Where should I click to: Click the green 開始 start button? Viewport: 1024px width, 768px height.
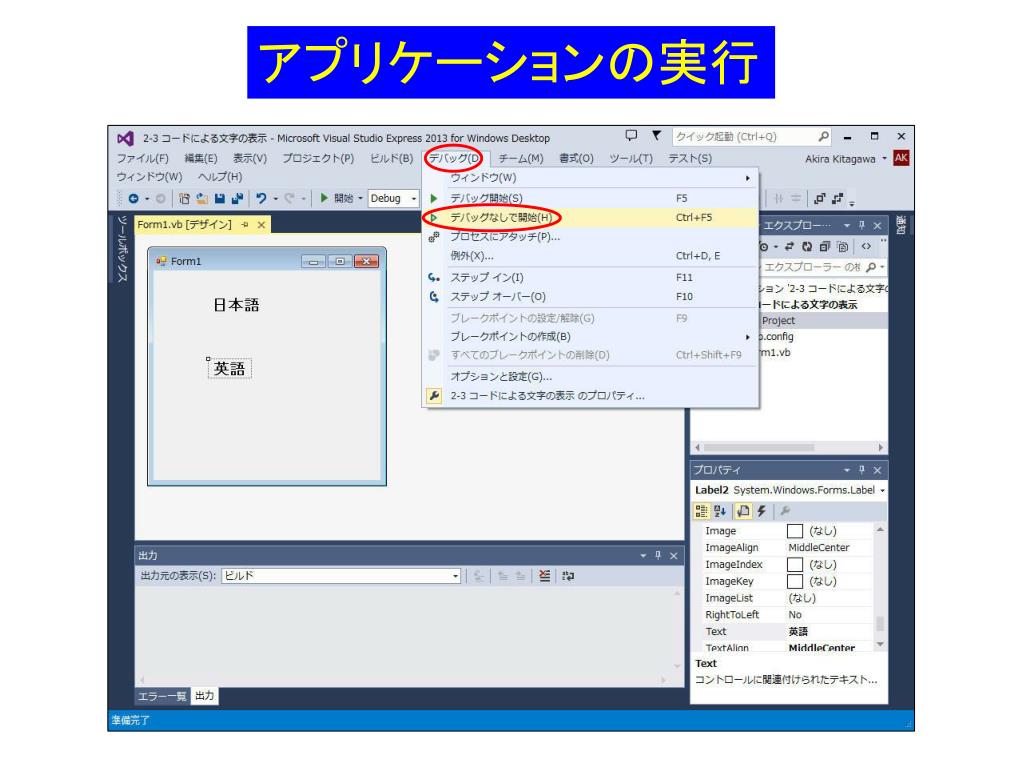337,199
